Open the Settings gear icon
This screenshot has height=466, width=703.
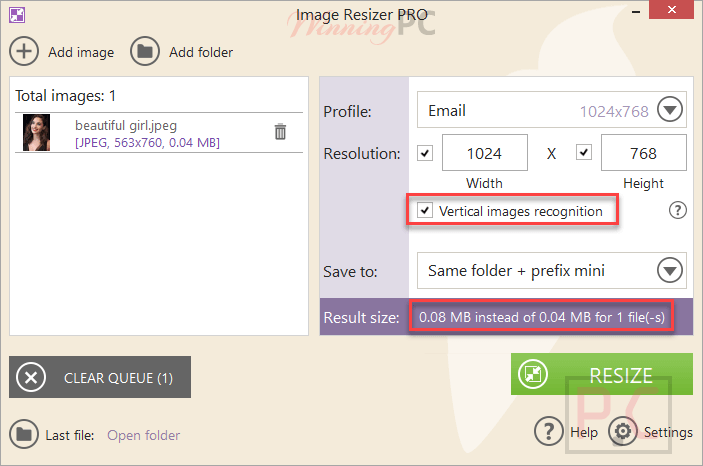pos(622,431)
